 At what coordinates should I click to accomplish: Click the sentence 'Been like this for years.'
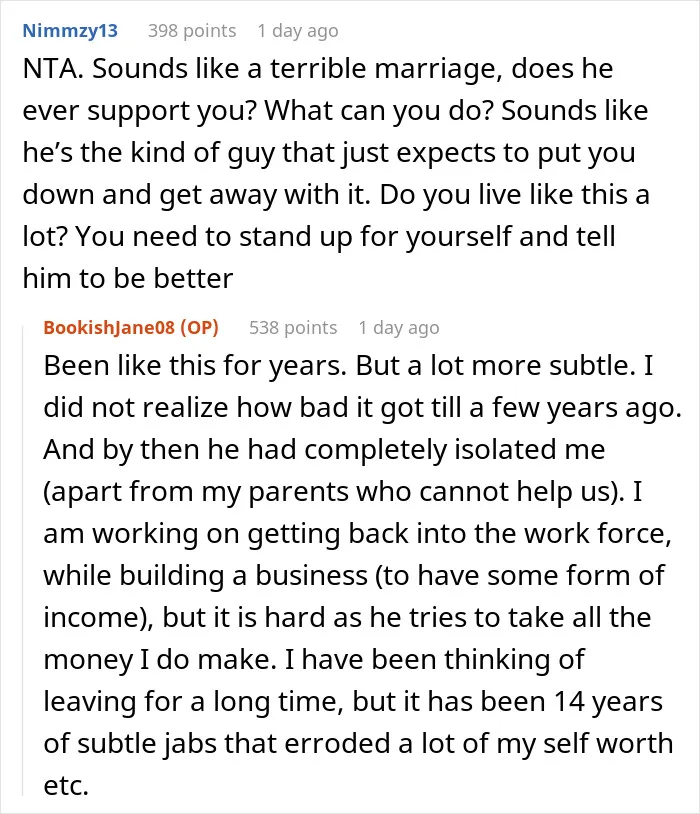tap(195, 366)
